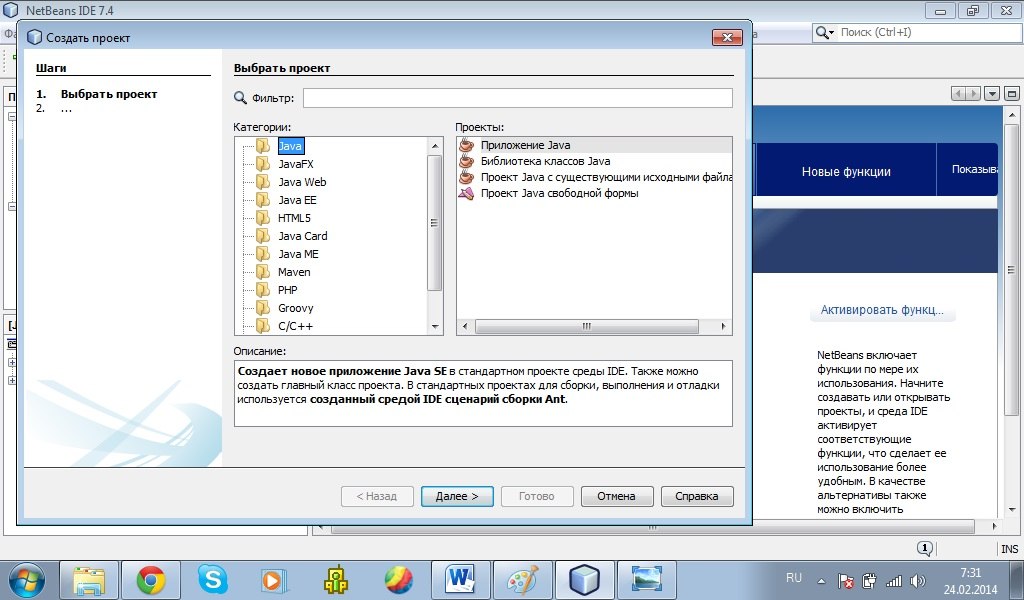Click the start page scroll-down arrow
Screen dimensions: 1024x600
(1012, 509)
